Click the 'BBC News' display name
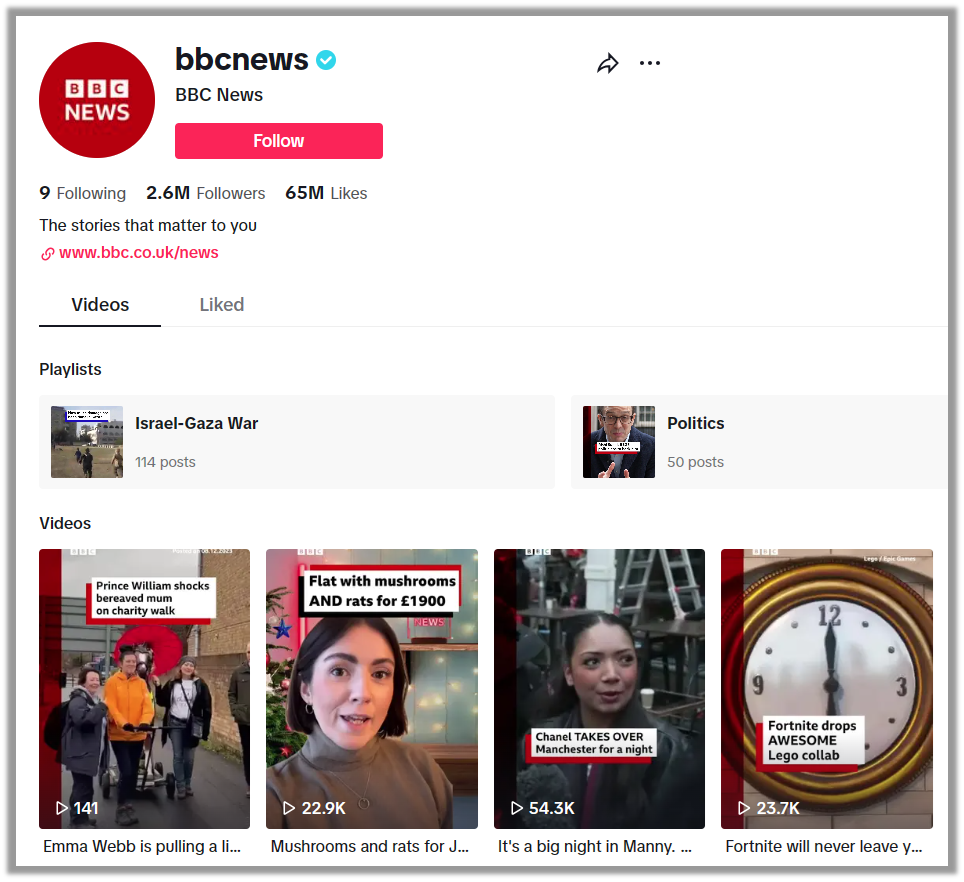964x882 pixels. pos(219,95)
